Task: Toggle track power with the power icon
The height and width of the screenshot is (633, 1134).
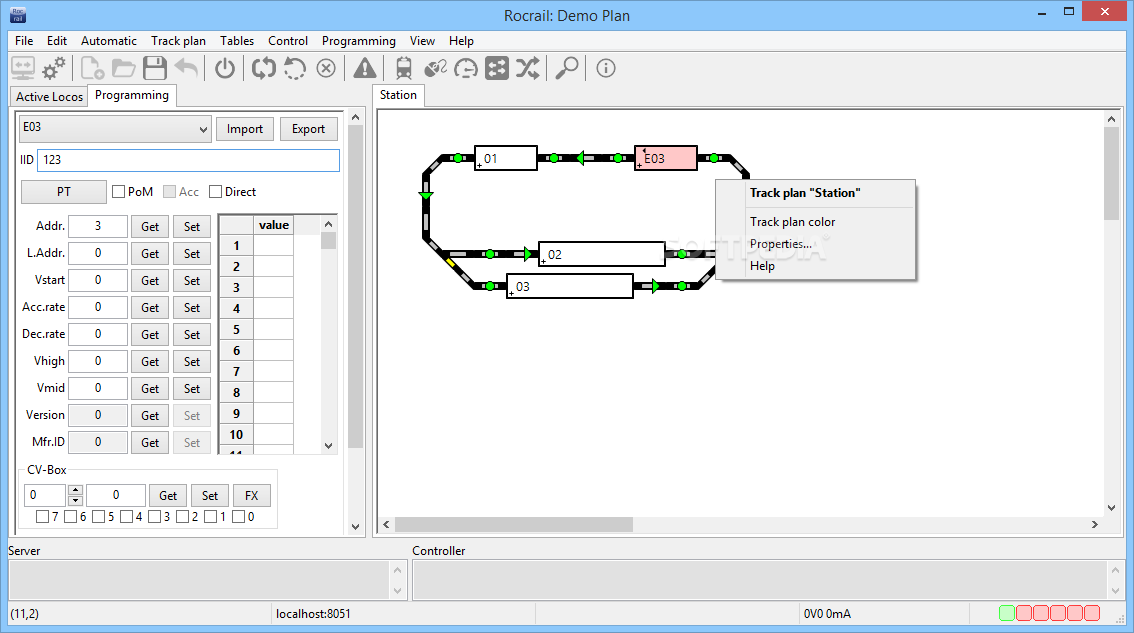Action: coord(225,69)
